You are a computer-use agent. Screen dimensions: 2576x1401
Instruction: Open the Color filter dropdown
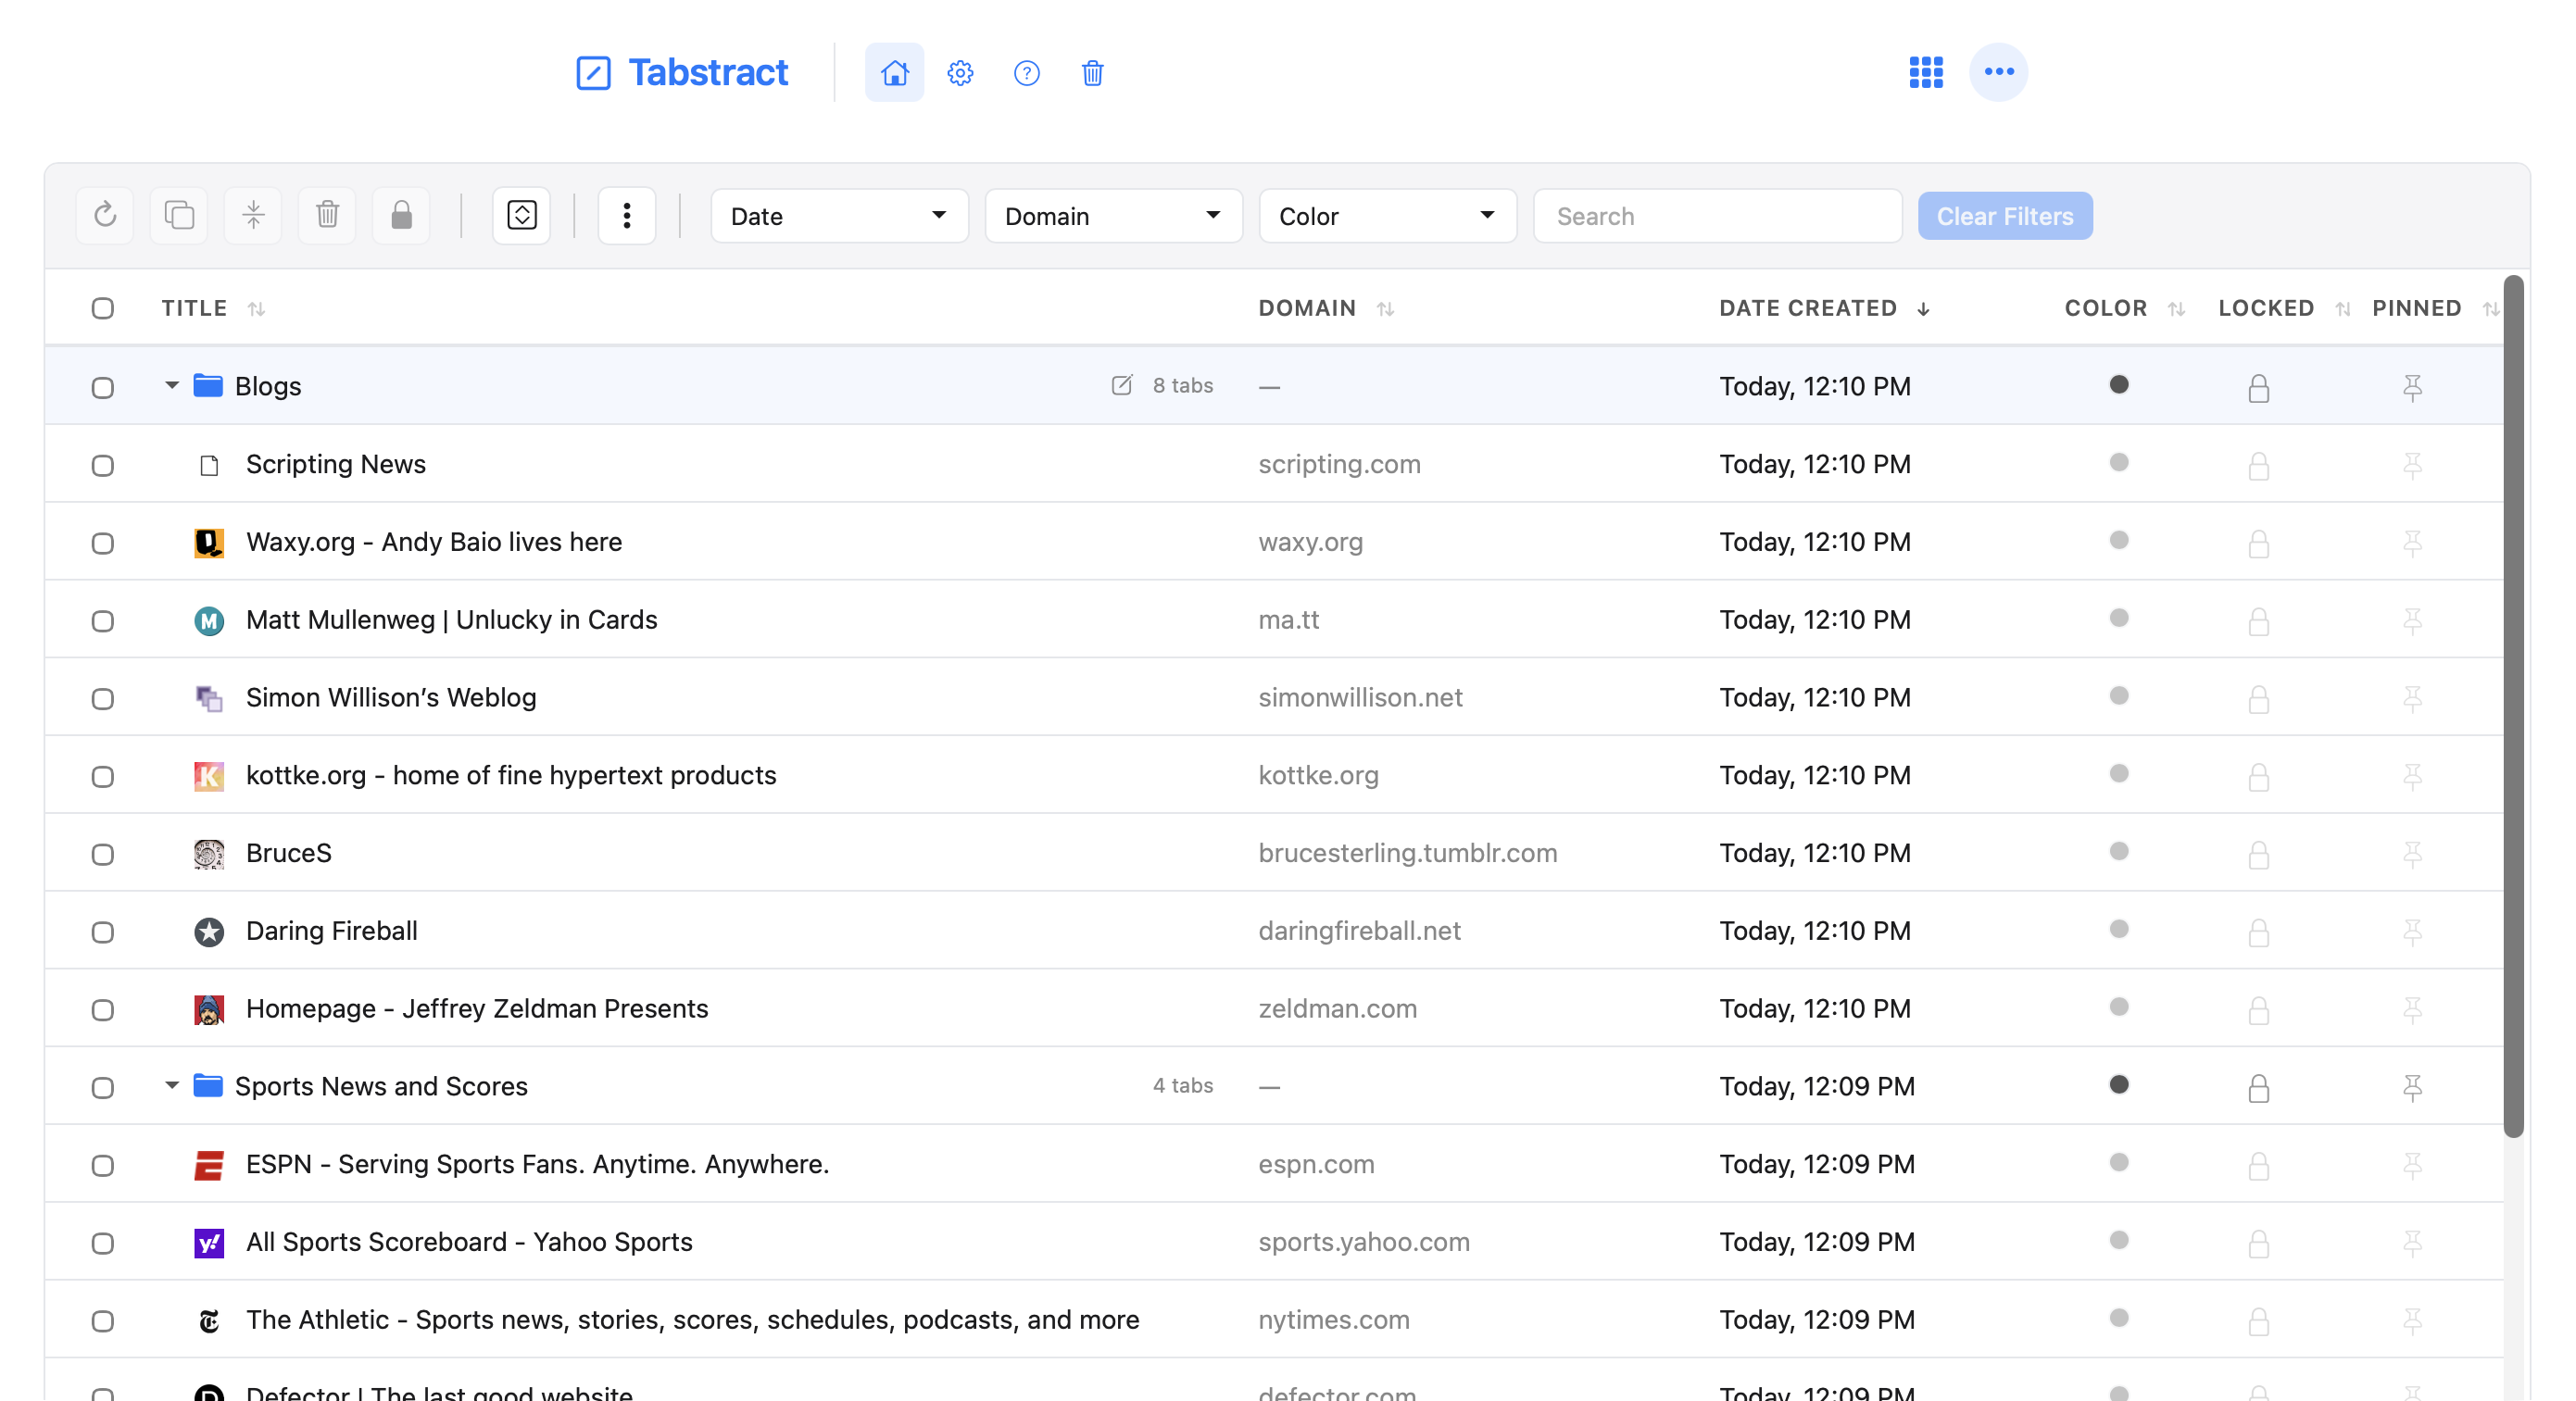tap(1386, 216)
